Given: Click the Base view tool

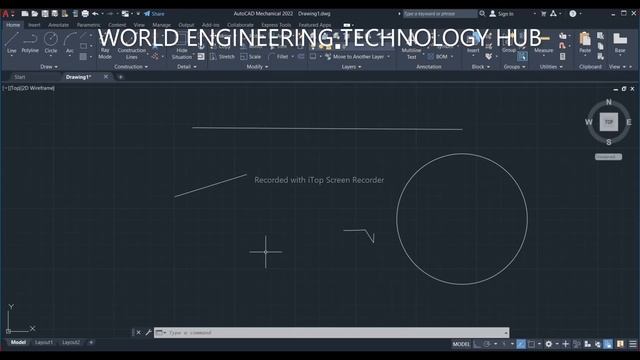Looking at the screenshot, I should pyautogui.click(x=620, y=43).
